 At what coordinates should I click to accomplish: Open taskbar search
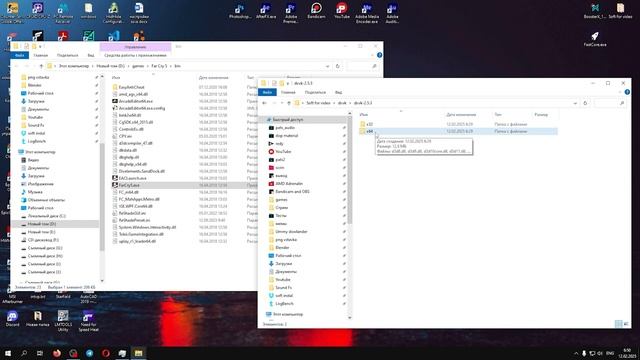coord(24,353)
